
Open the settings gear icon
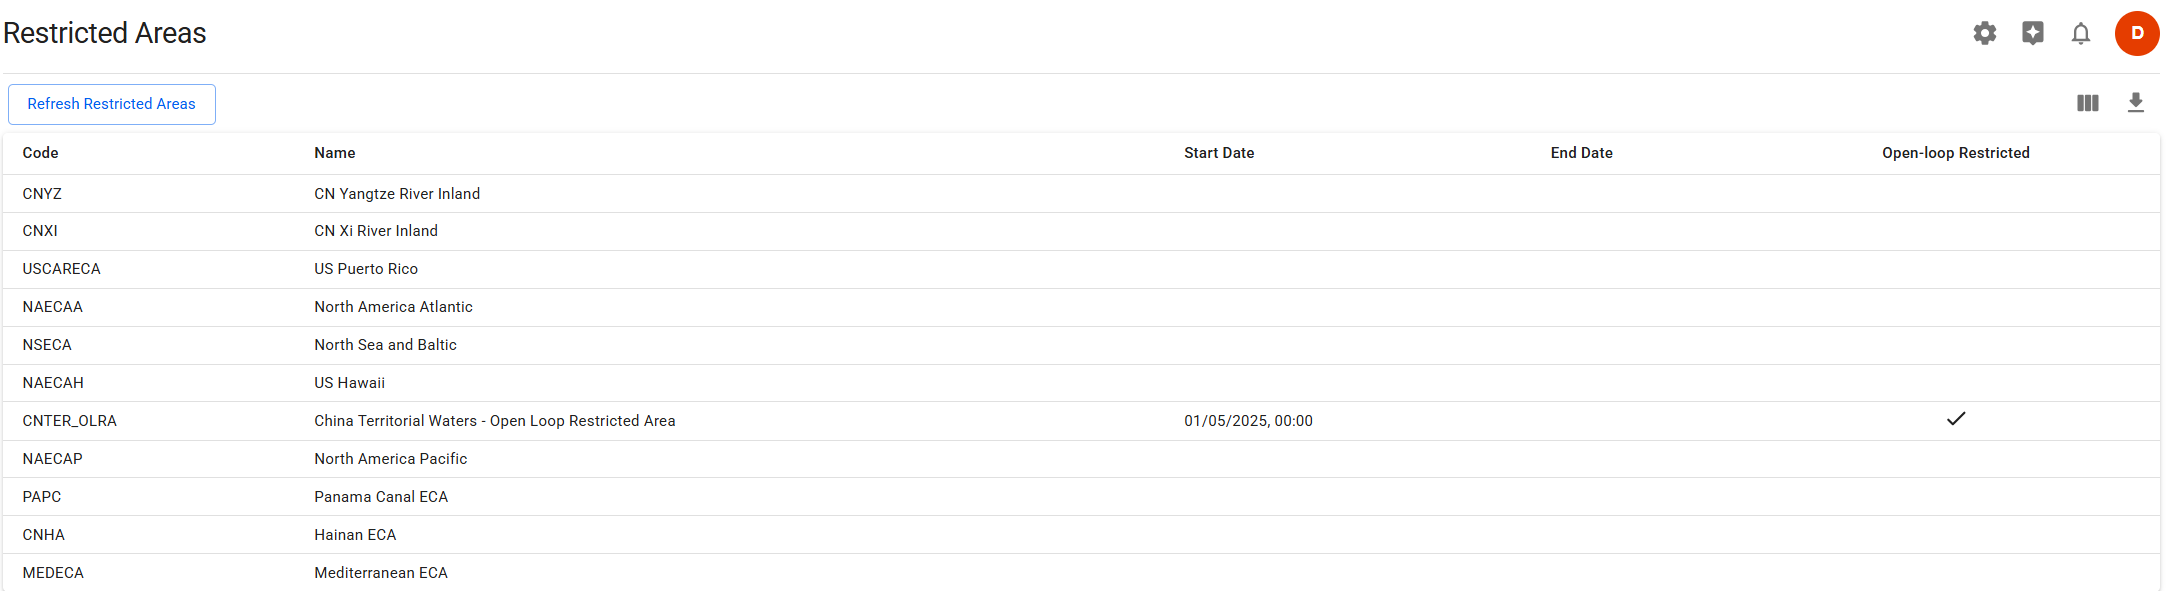pos(1984,34)
